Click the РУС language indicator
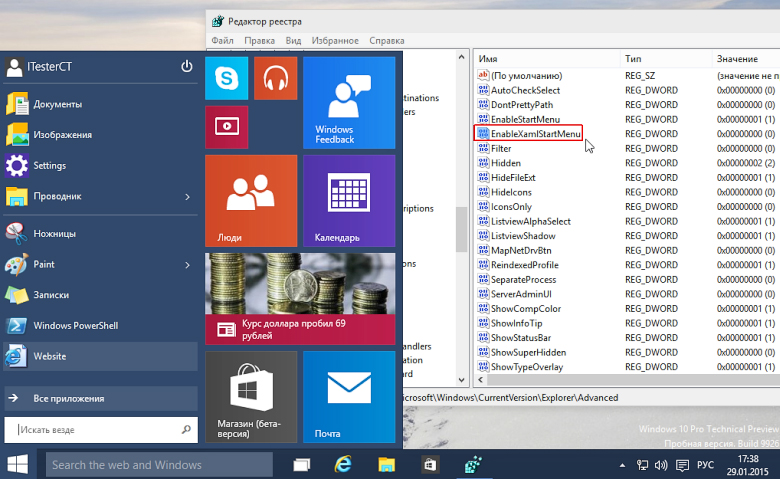Viewport: 780px width, 479px height. pos(705,465)
